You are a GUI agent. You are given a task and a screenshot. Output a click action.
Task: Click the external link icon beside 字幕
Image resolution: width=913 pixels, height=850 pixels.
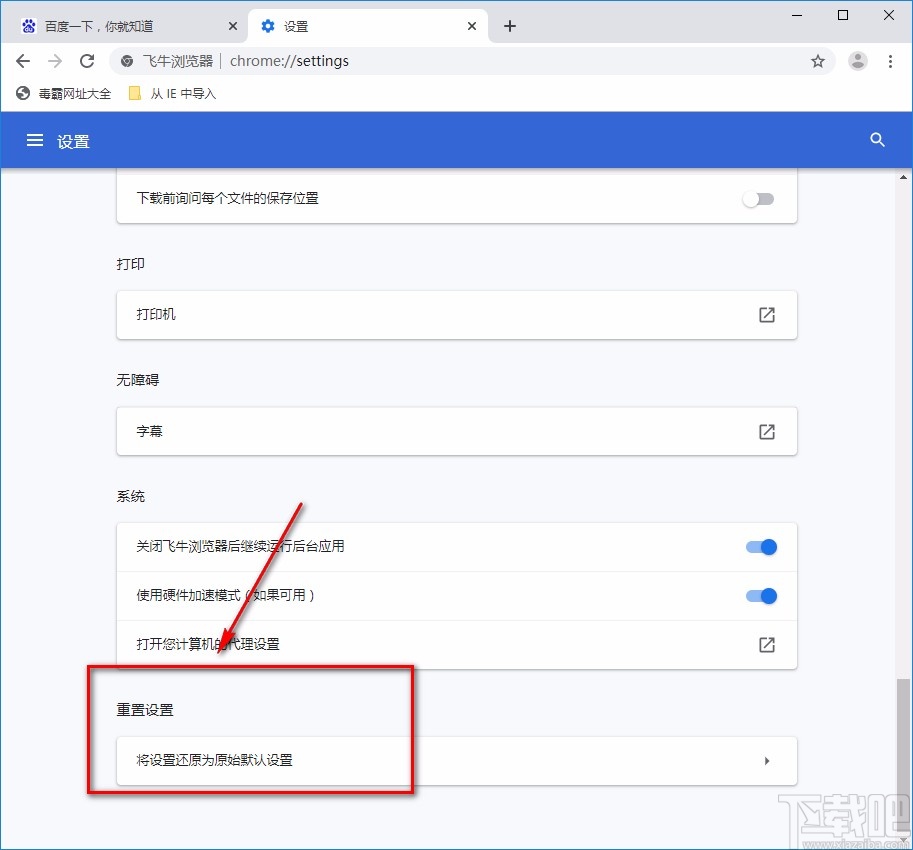pos(766,431)
